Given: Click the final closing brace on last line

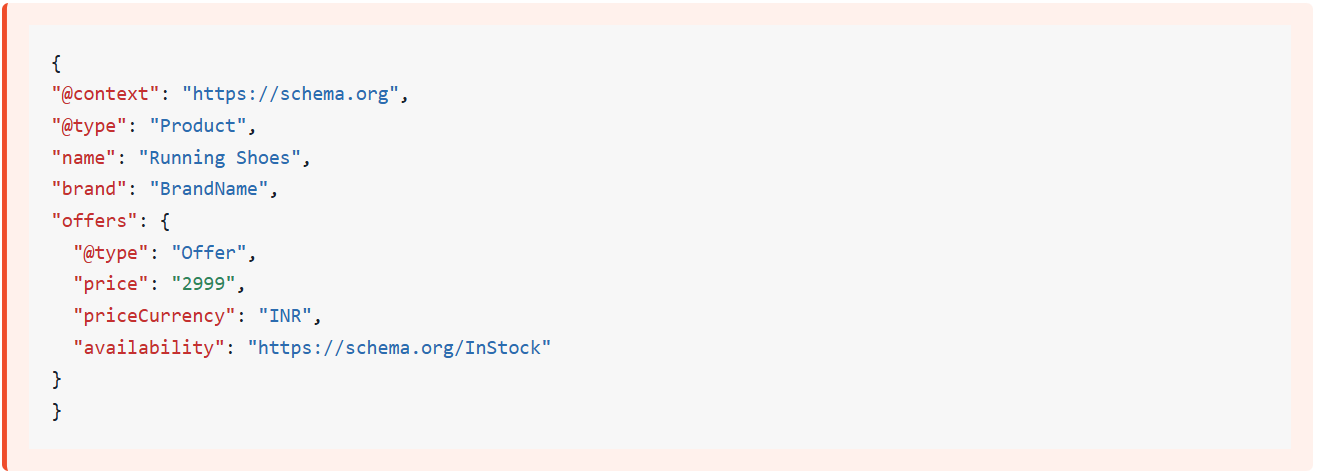Looking at the screenshot, I should point(57,411).
